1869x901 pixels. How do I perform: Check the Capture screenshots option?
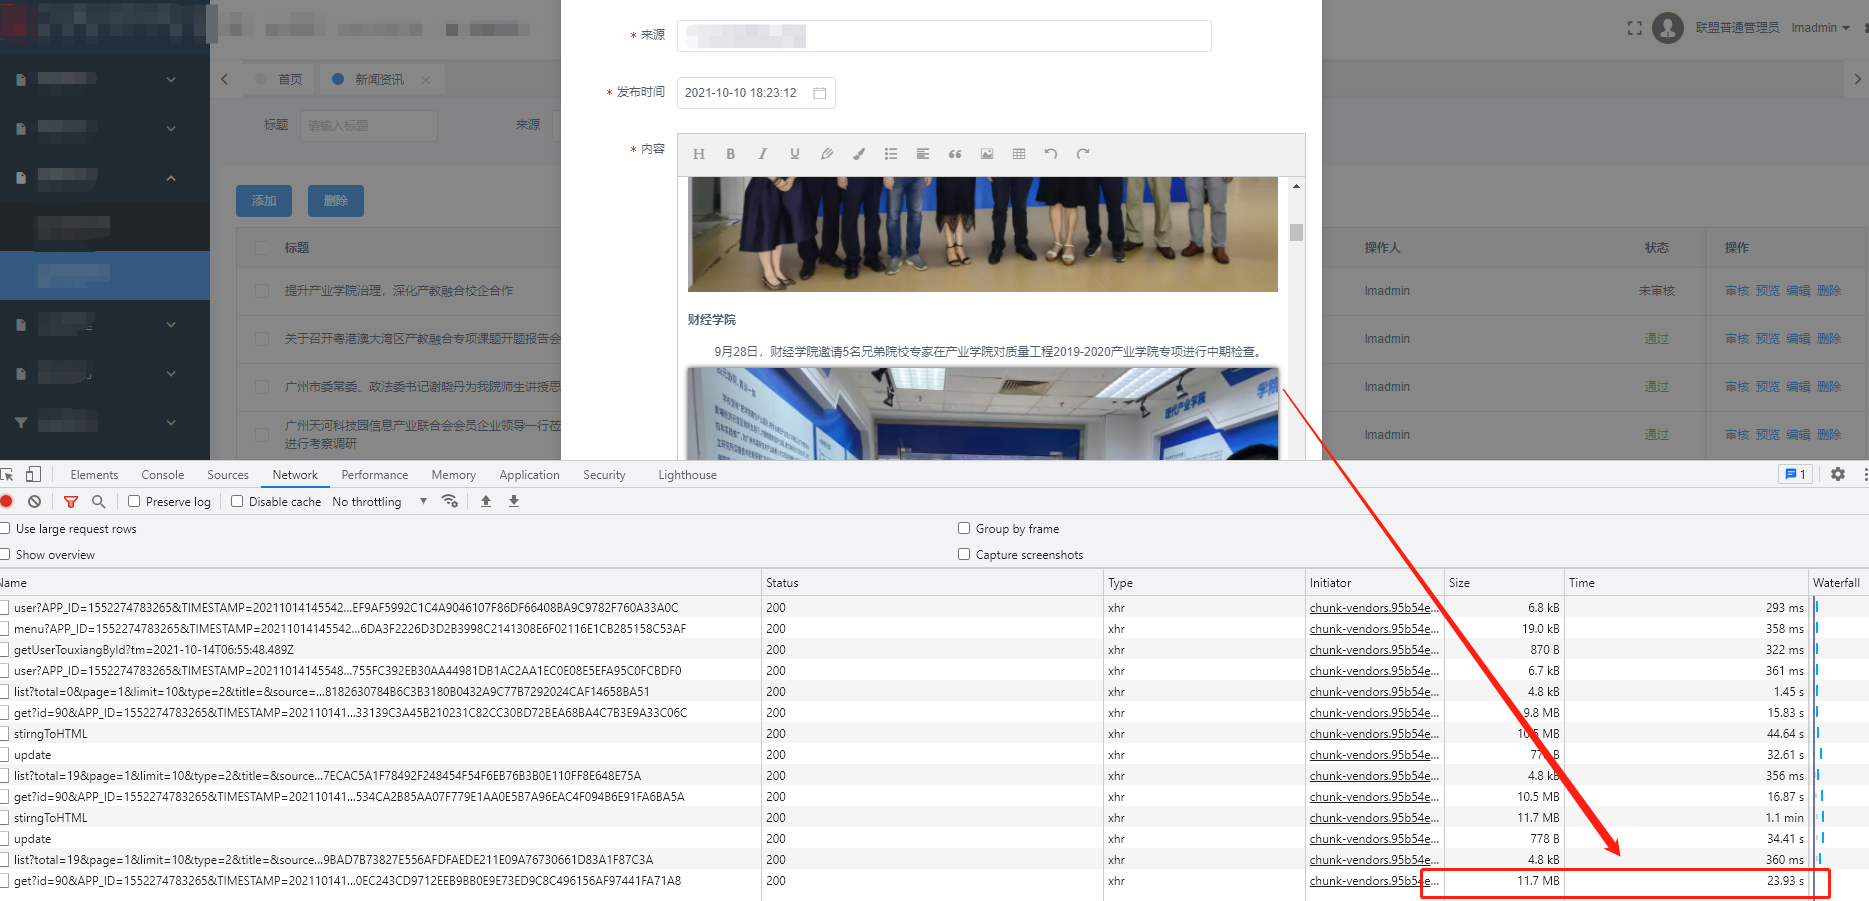(x=964, y=554)
